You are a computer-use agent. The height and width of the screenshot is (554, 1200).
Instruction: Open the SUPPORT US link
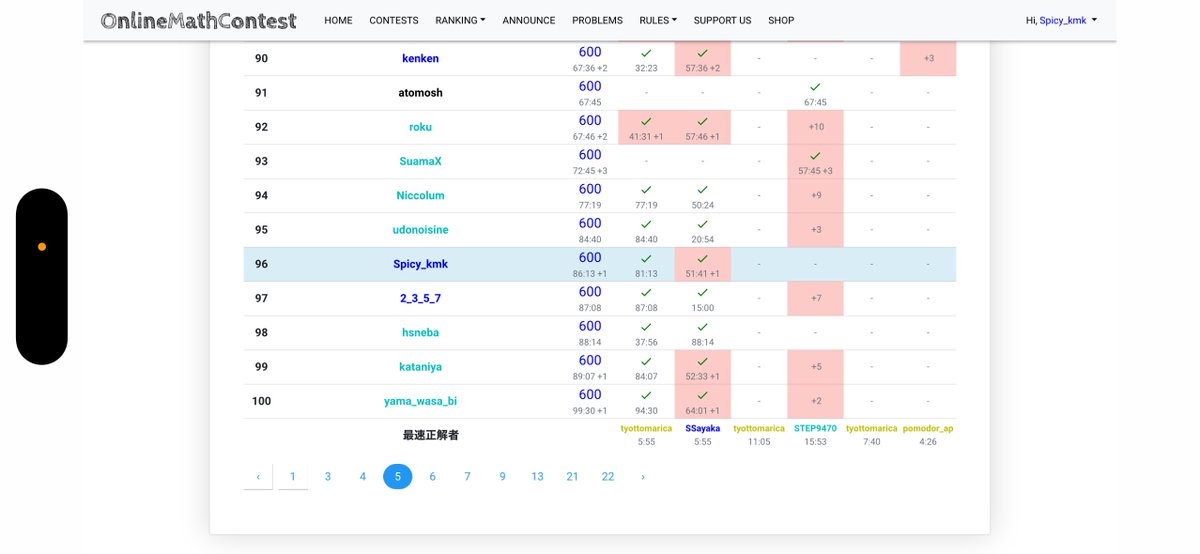pos(722,20)
